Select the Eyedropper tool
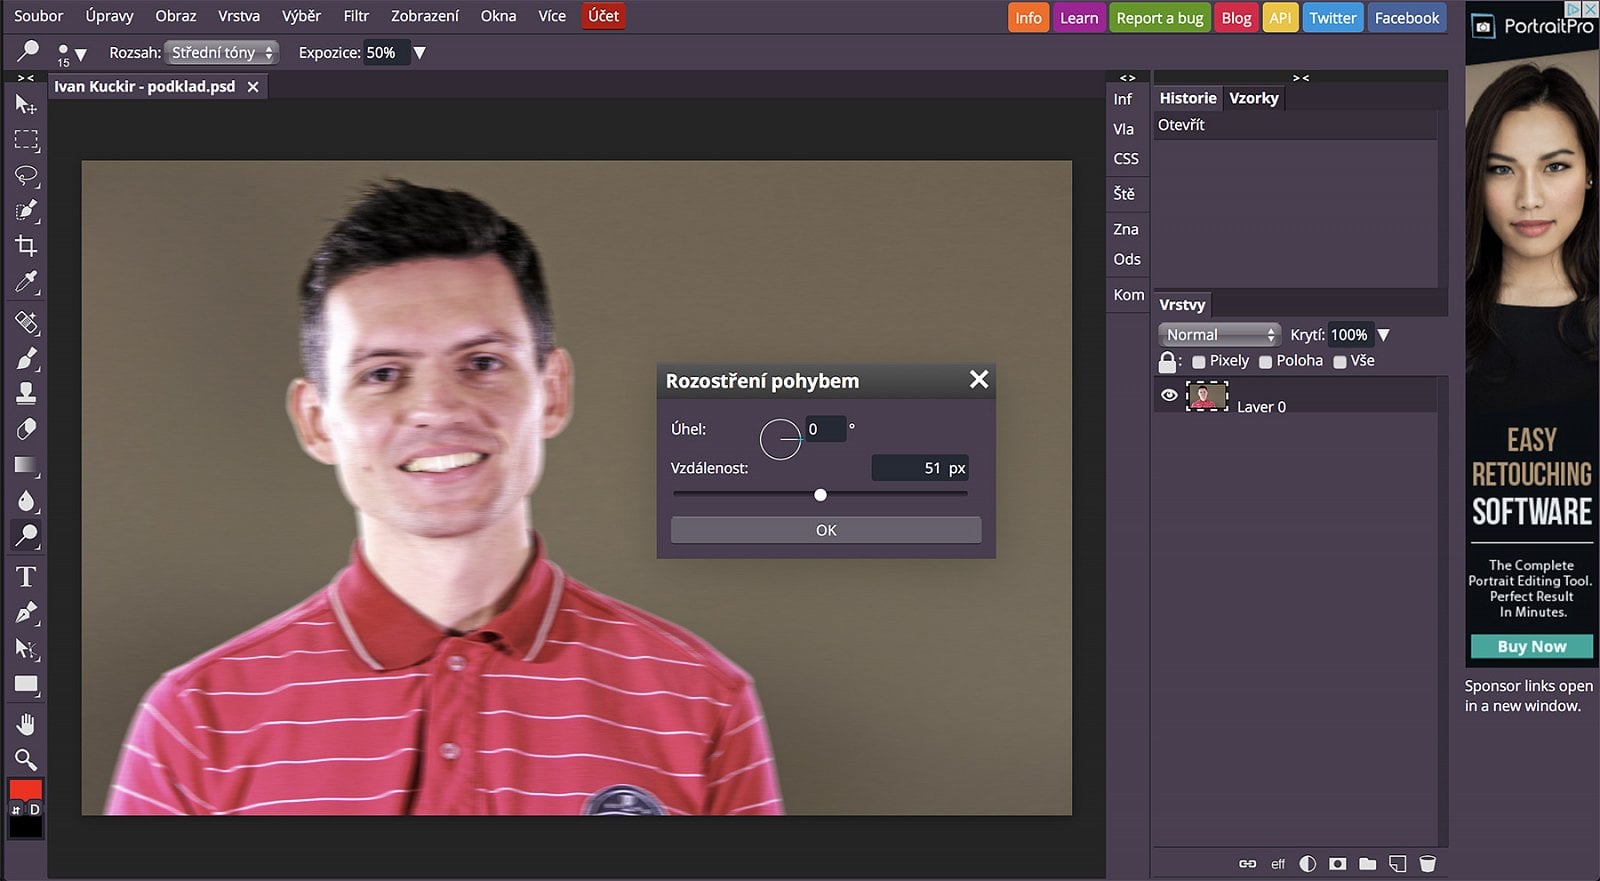 point(26,282)
